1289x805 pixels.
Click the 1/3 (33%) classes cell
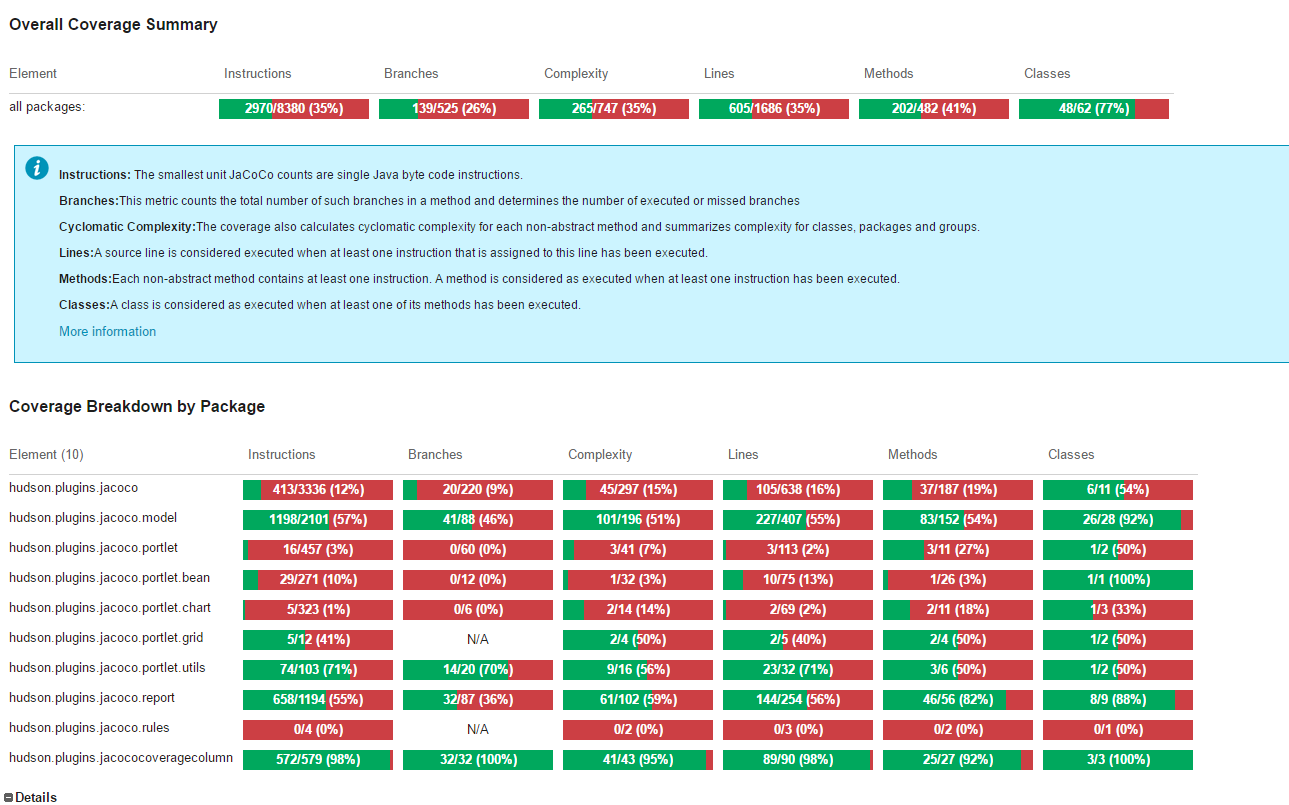tap(1118, 610)
